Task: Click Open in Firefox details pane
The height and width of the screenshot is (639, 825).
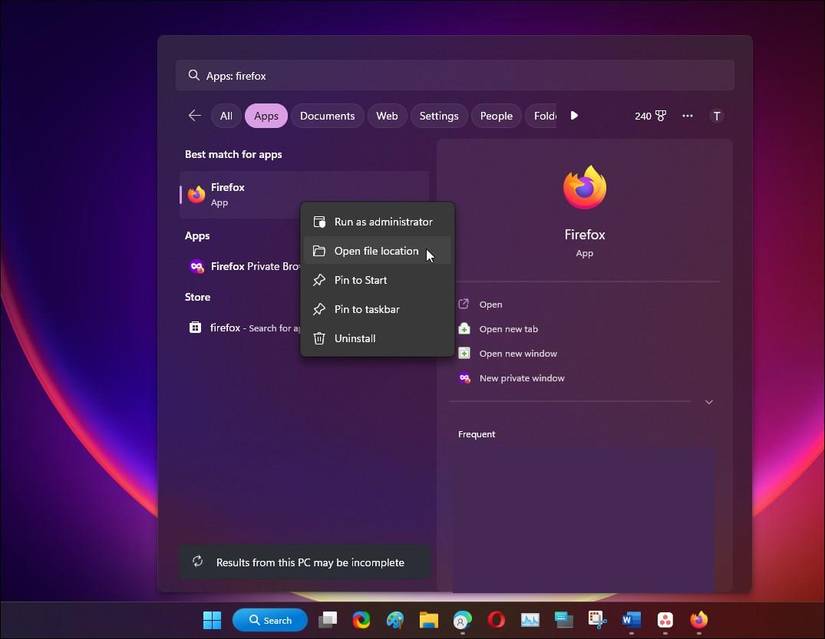Action: tap(490, 304)
